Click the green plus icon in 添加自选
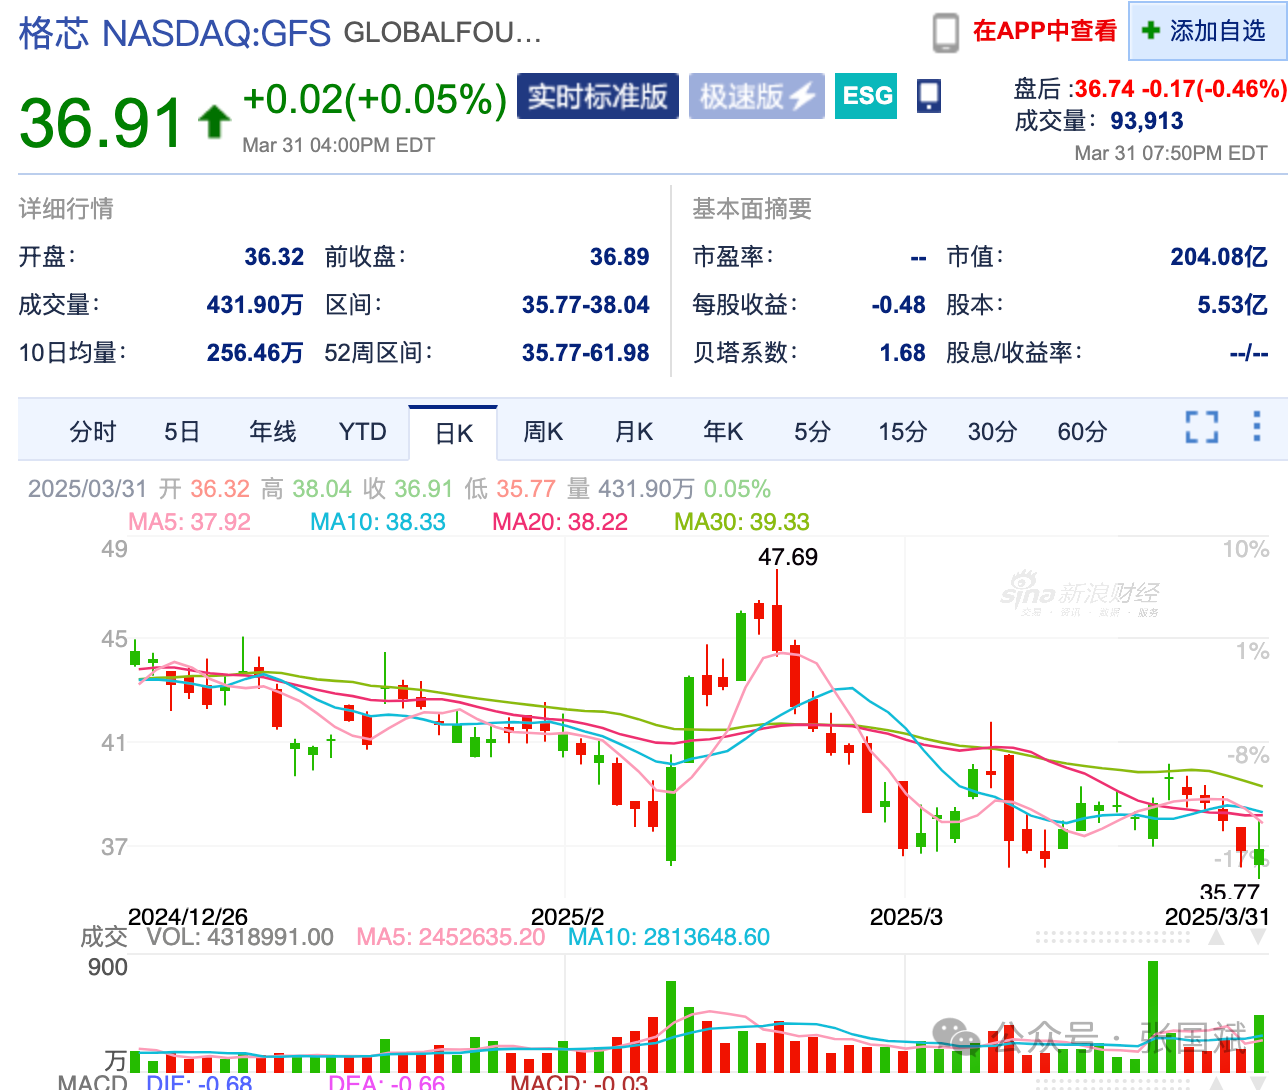 tap(1151, 31)
